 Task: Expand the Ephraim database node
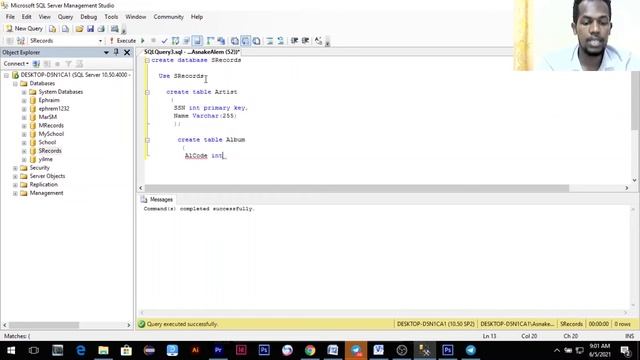(x=24, y=100)
